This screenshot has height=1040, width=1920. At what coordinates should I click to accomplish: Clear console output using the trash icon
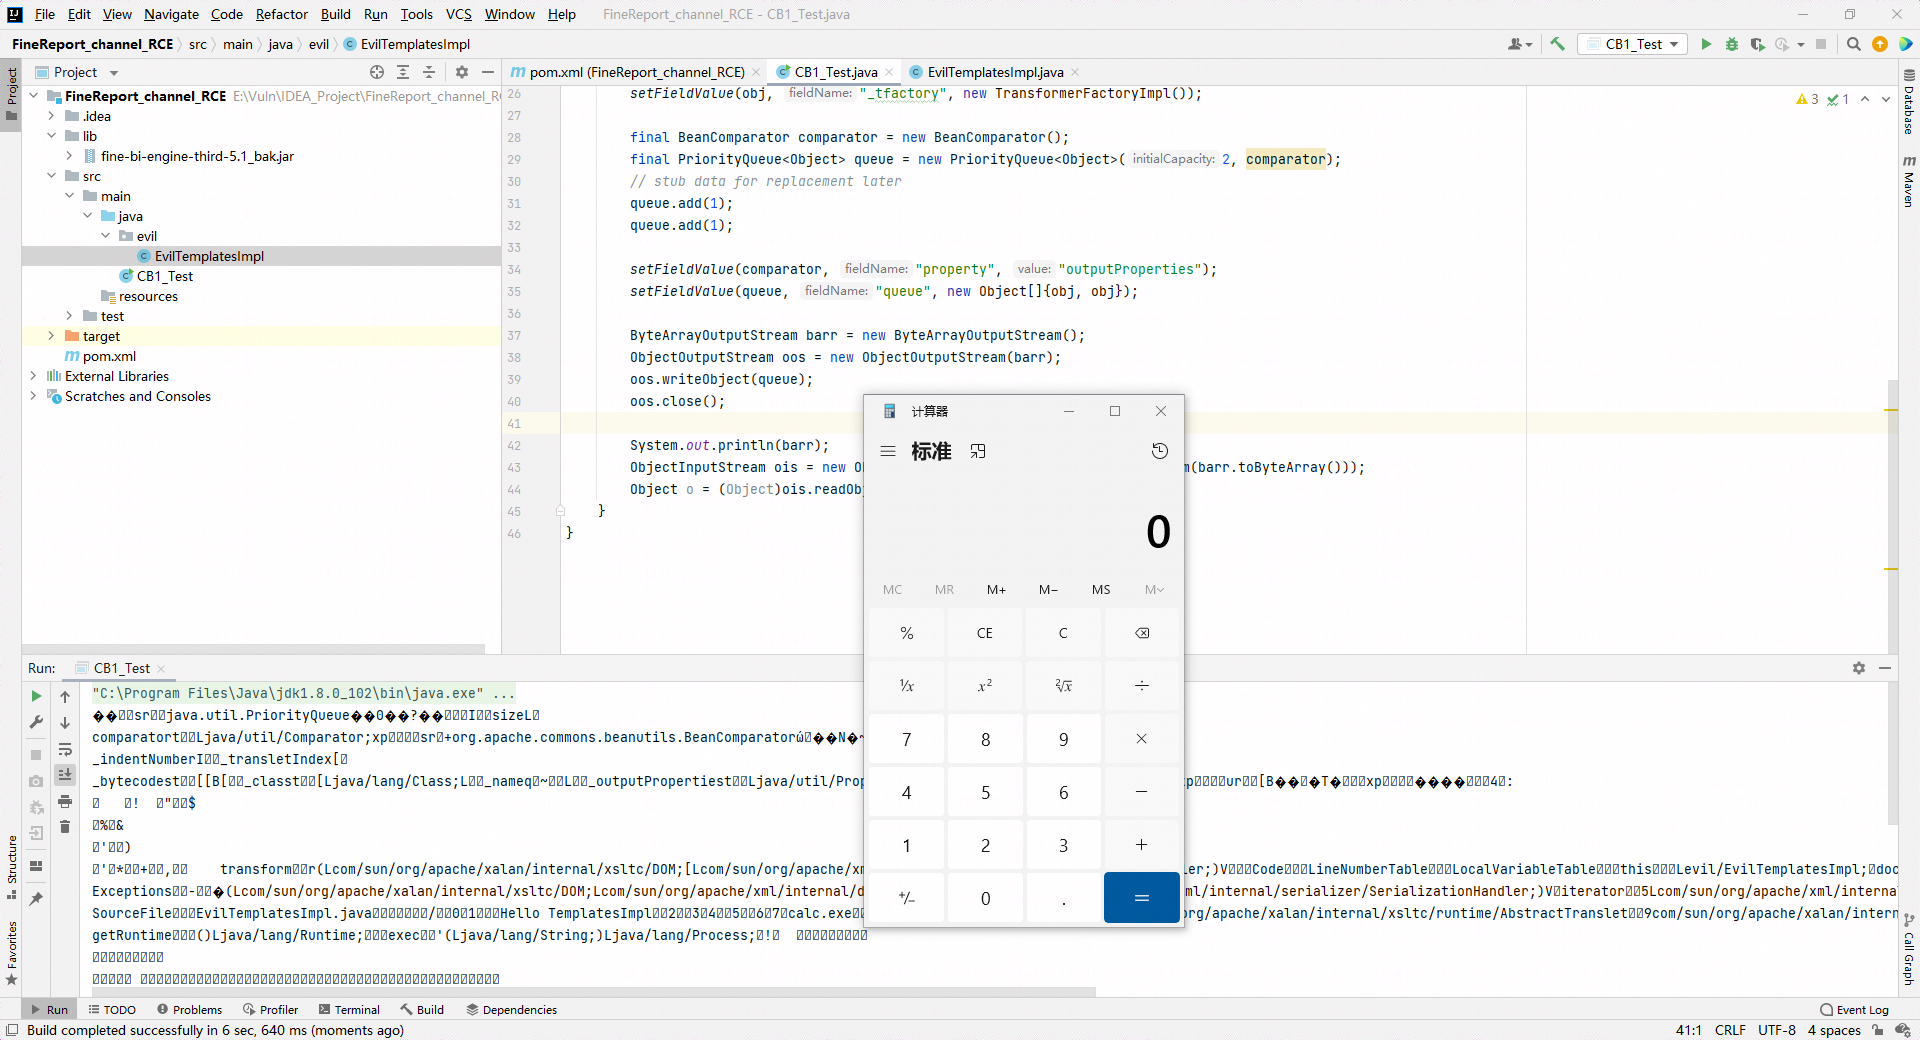pyautogui.click(x=65, y=827)
